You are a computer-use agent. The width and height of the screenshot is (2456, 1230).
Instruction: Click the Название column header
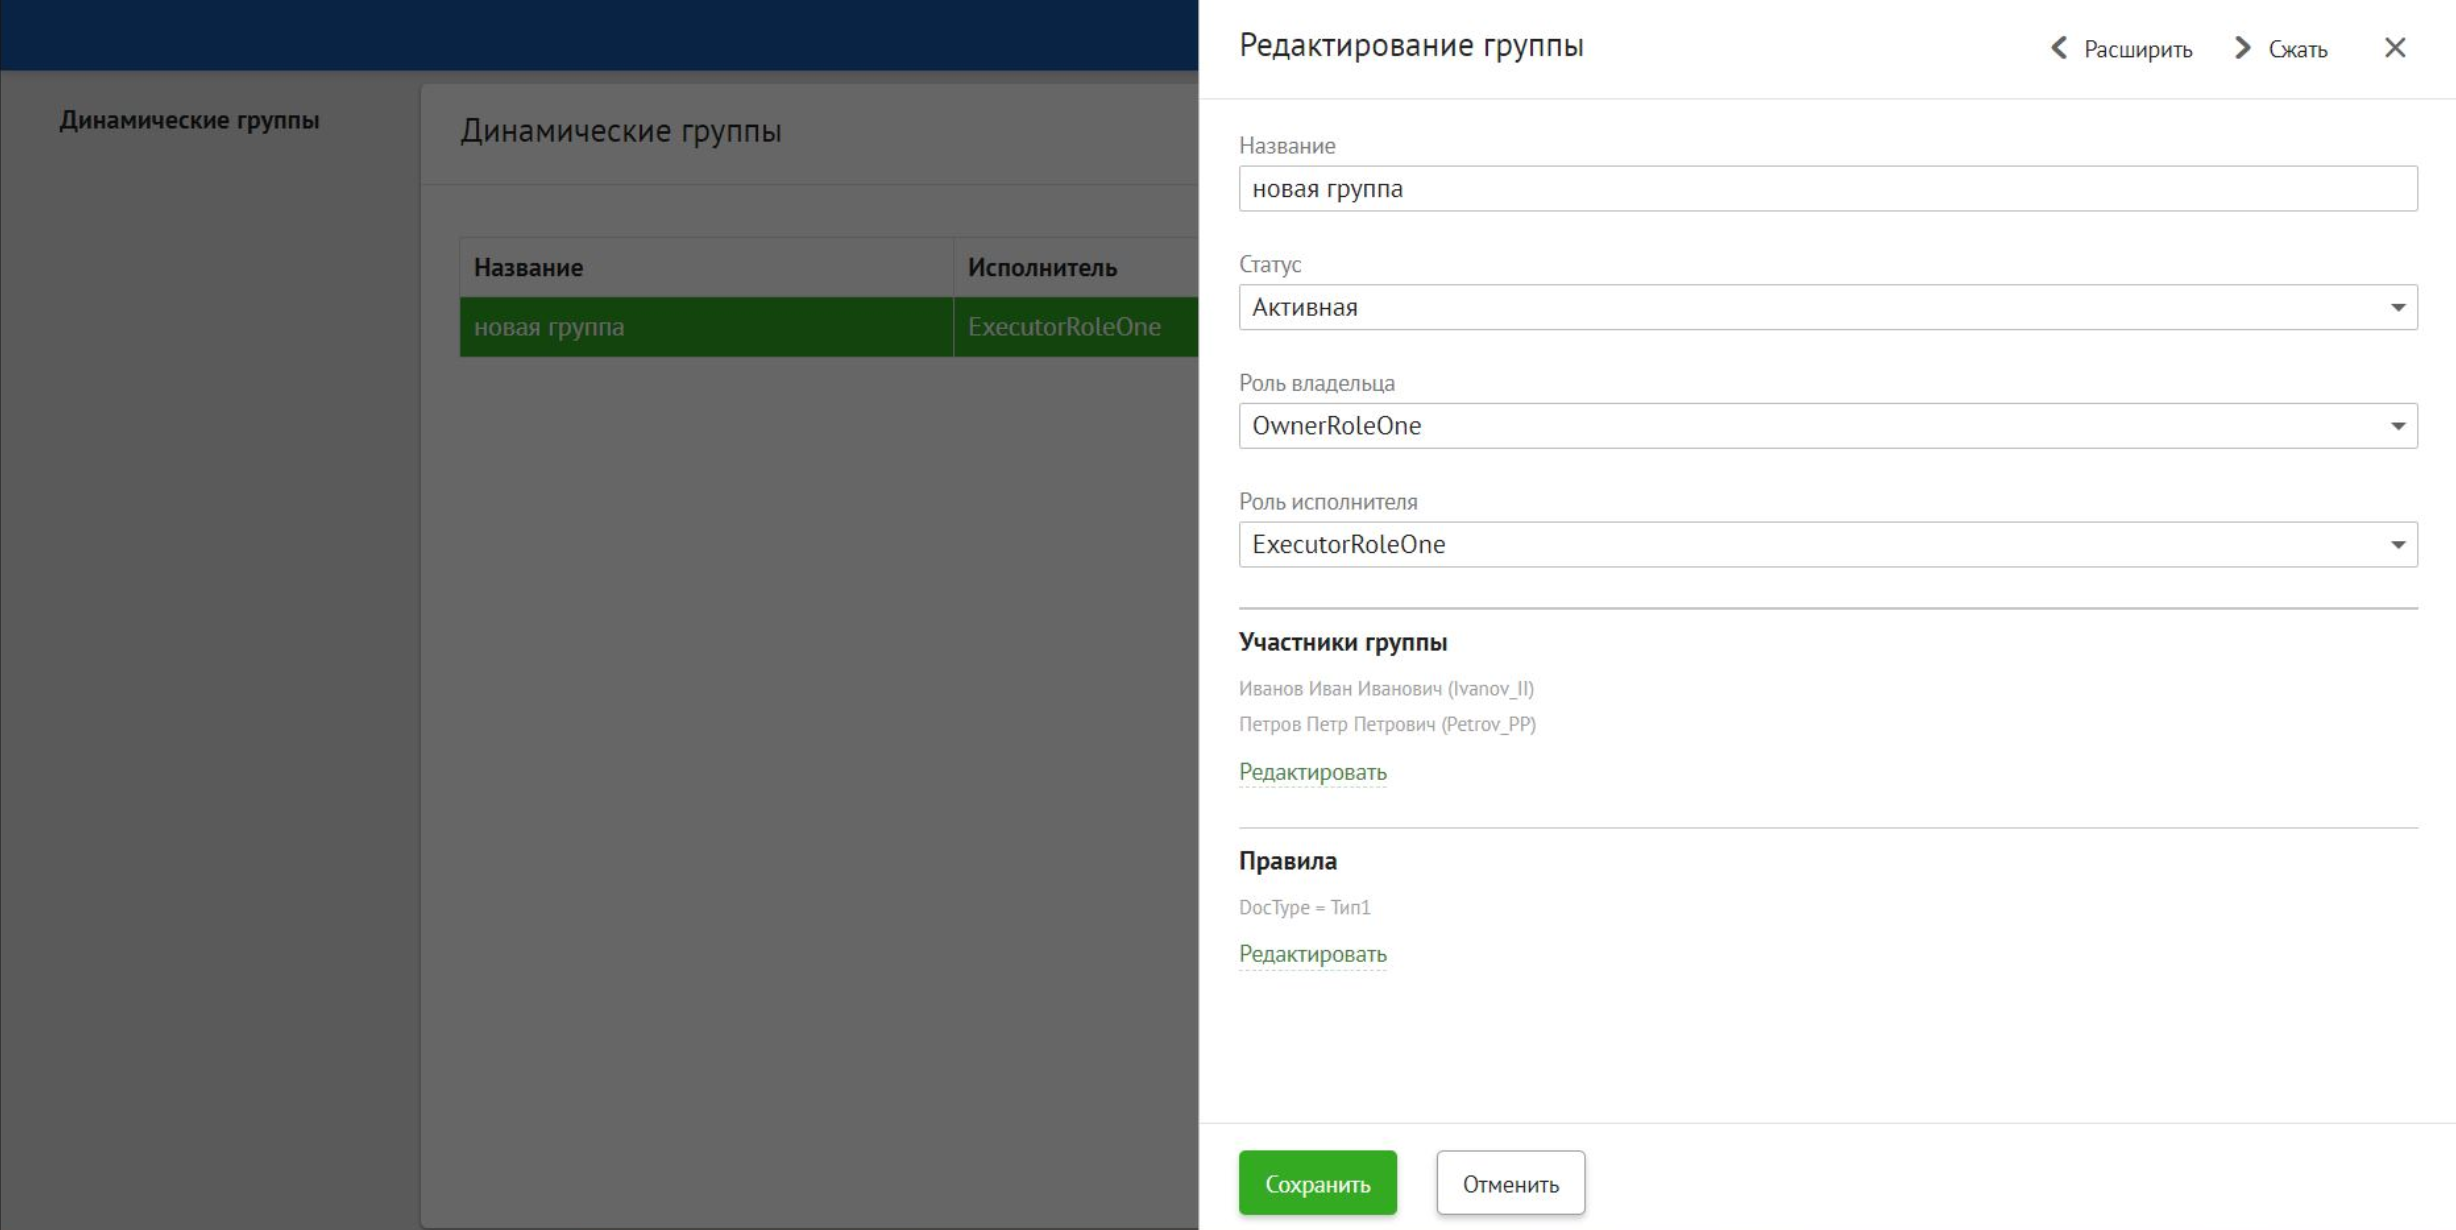coord(527,267)
